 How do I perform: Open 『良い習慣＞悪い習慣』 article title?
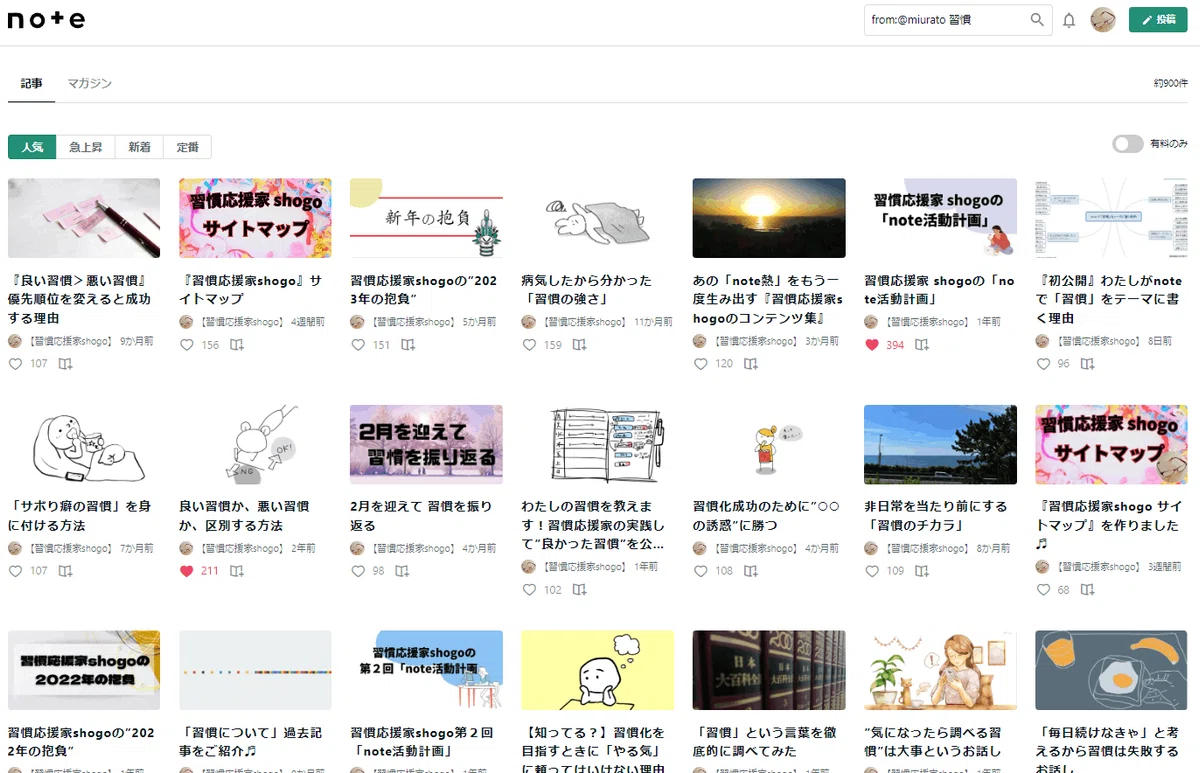coord(79,299)
